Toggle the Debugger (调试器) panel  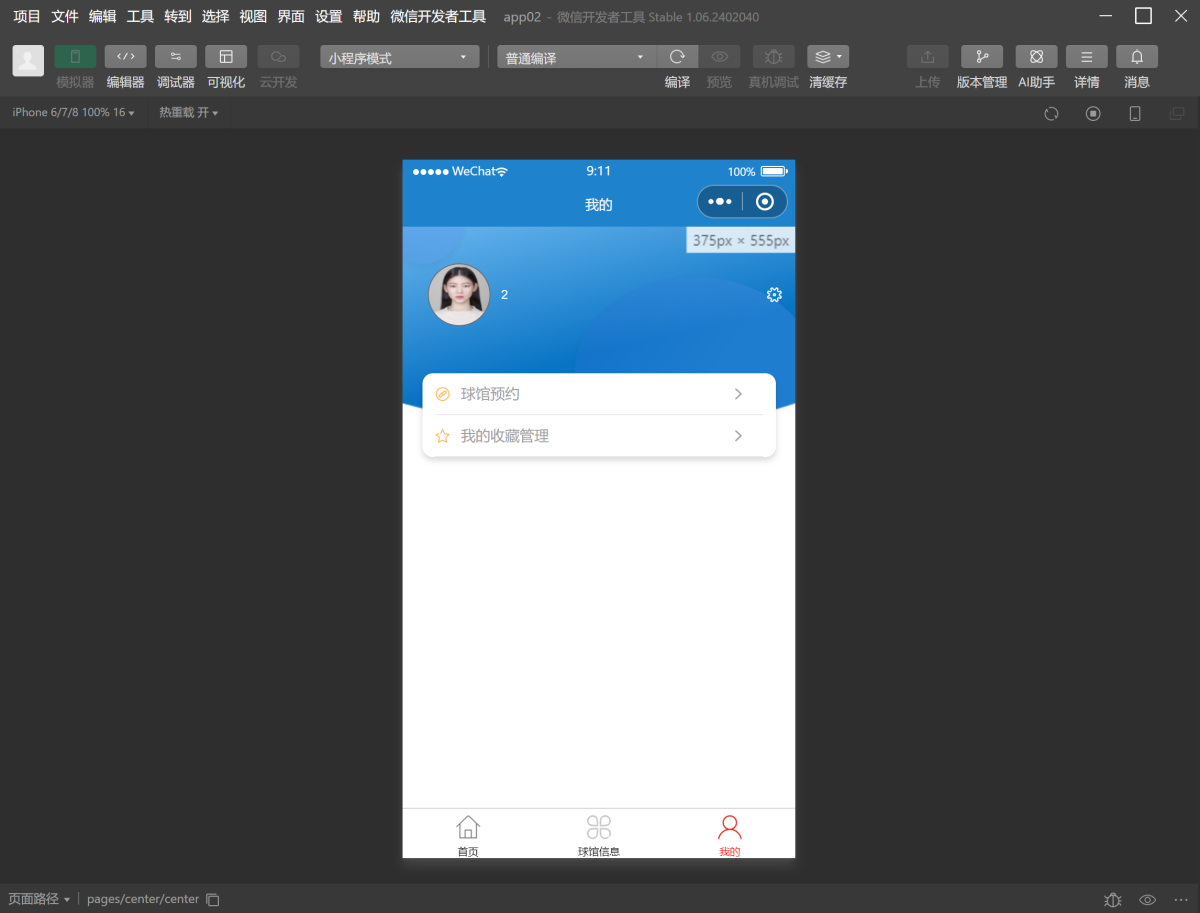point(175,57)
